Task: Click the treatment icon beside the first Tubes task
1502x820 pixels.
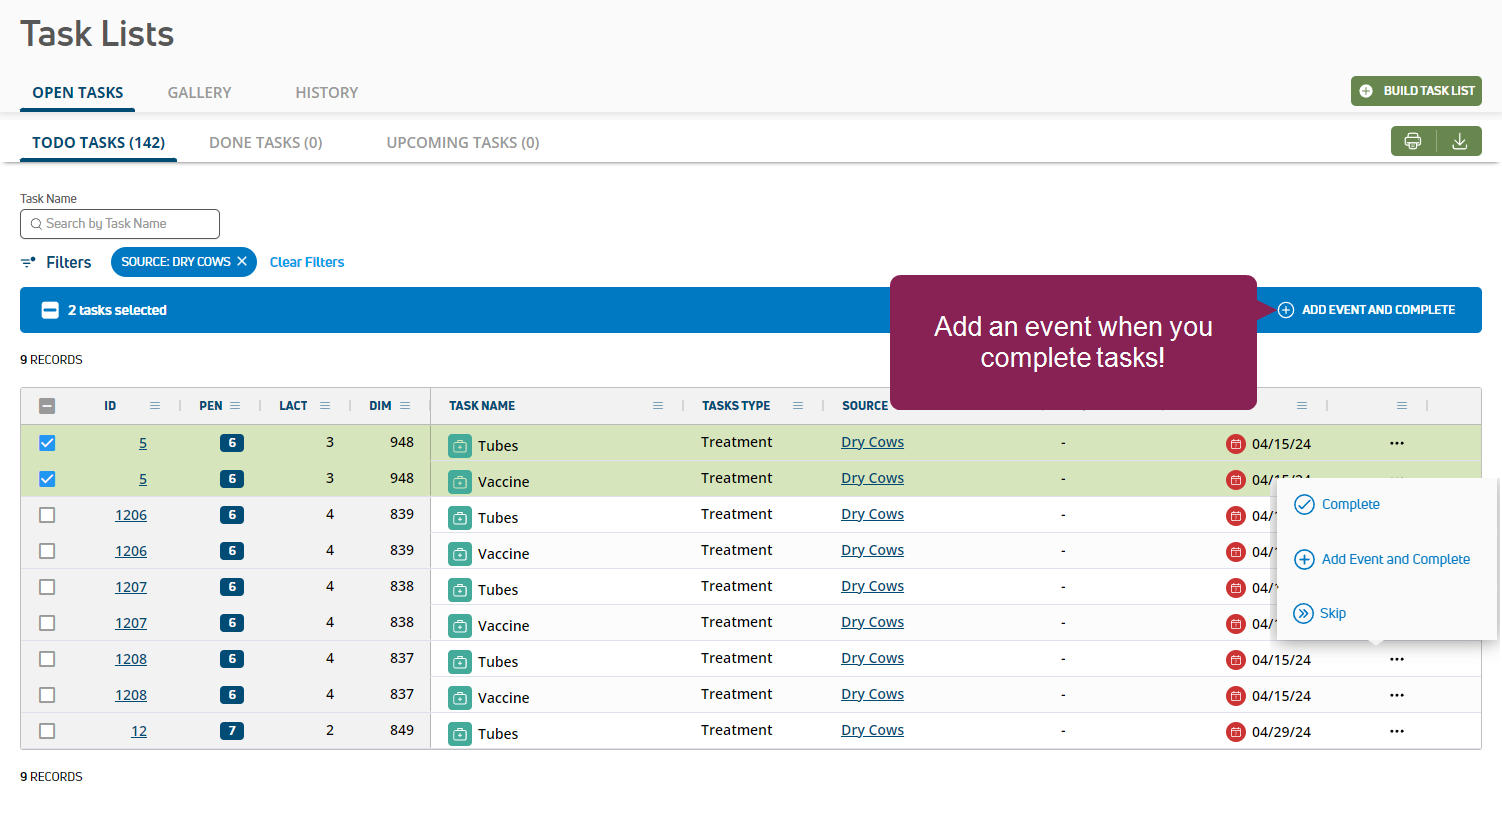Action: pos(459,445)
